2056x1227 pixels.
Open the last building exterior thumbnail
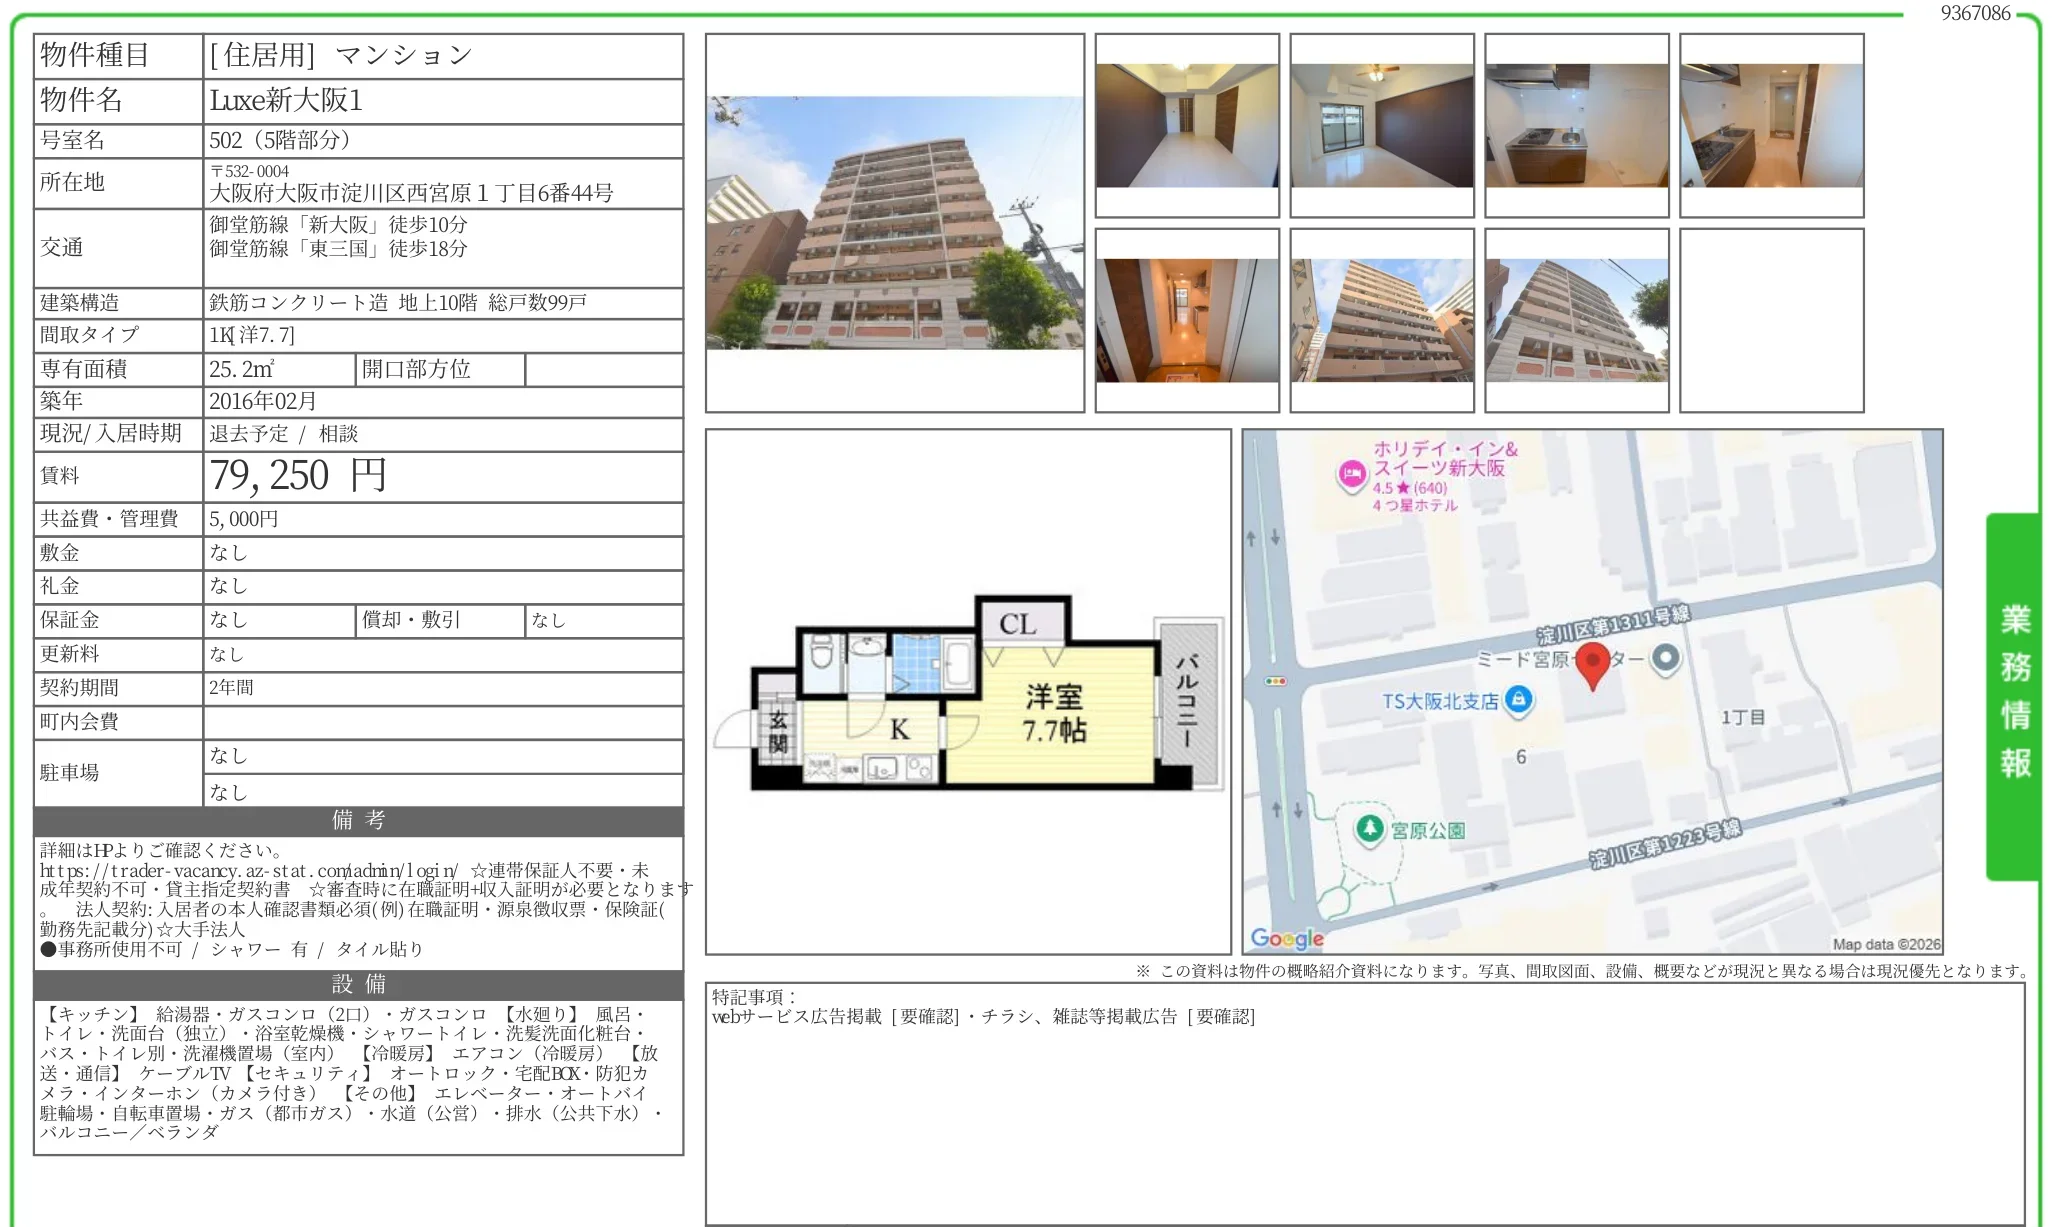coord(1576,320)
